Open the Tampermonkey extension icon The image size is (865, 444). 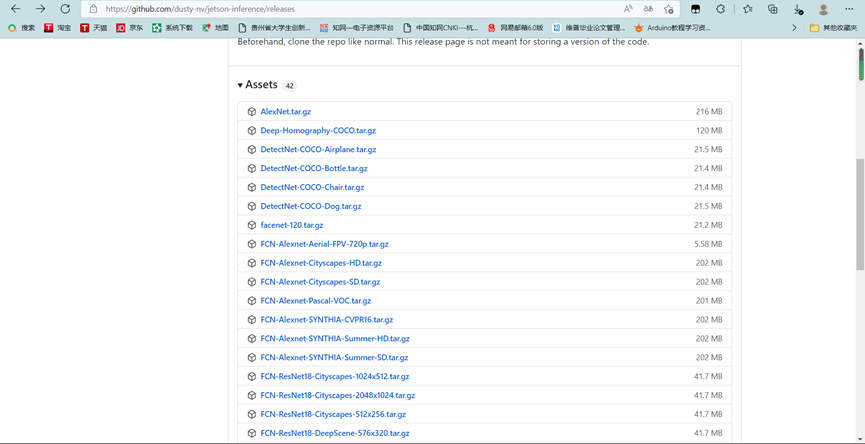tap(696, 9)
